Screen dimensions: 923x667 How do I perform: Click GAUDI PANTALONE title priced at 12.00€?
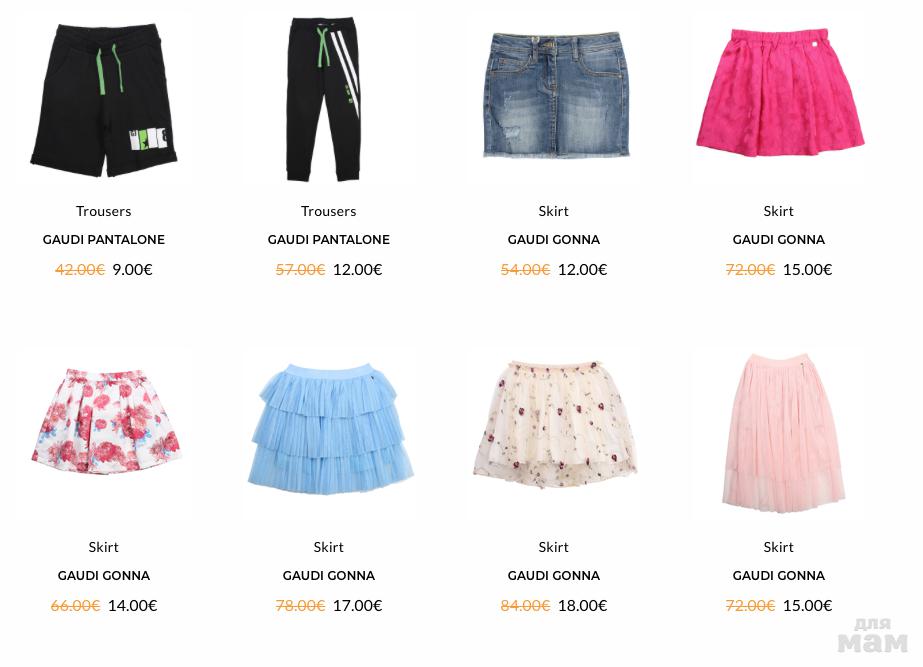coord(328,240)
